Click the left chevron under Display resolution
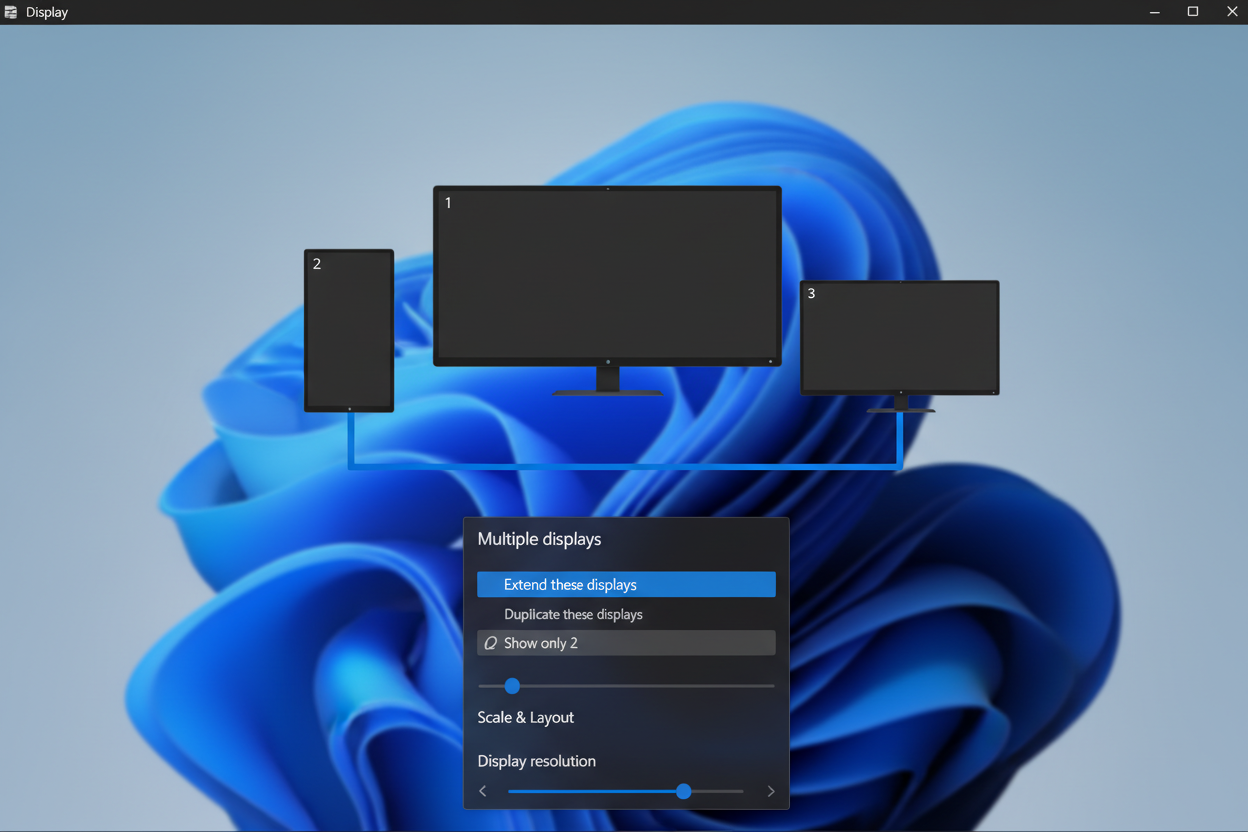Image resolution: width=1248 pixels, height=832 pixels. coord(483,791)
